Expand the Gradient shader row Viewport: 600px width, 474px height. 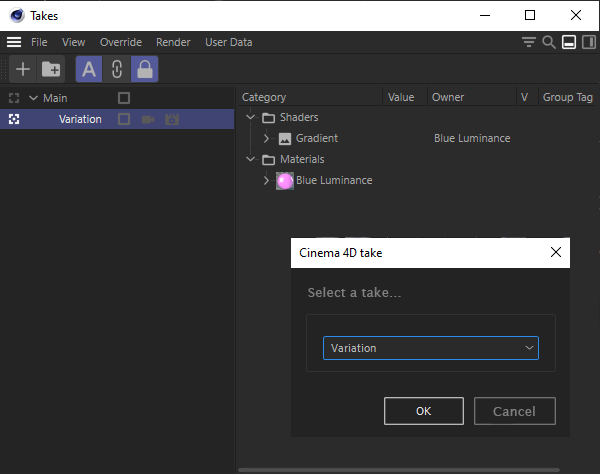266,138
